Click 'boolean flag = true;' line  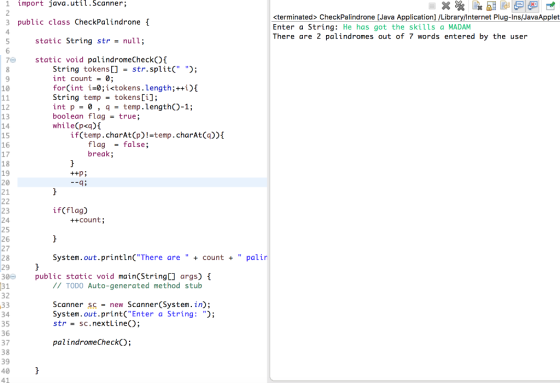pos(96,116)
